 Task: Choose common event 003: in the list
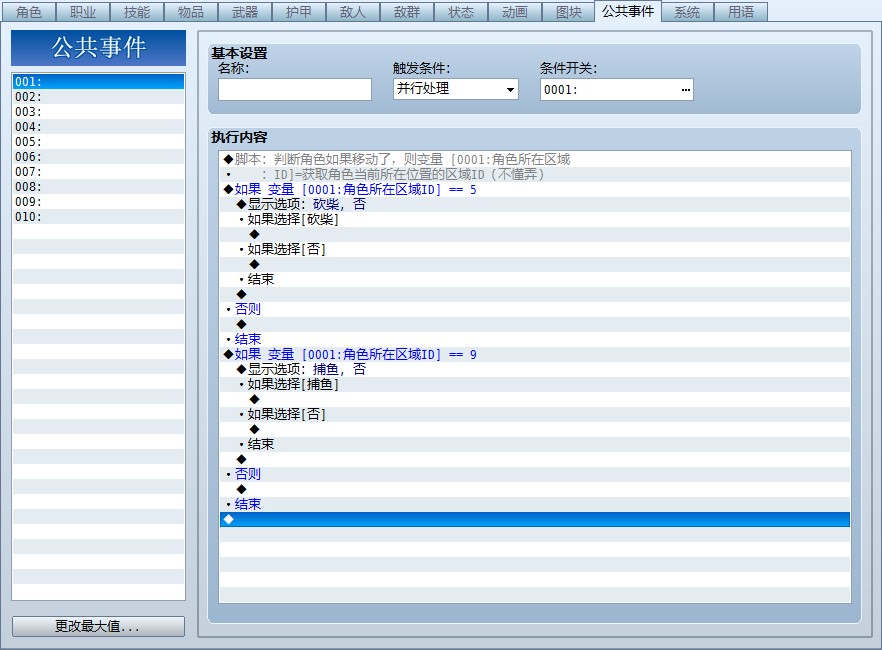point(98,111)
